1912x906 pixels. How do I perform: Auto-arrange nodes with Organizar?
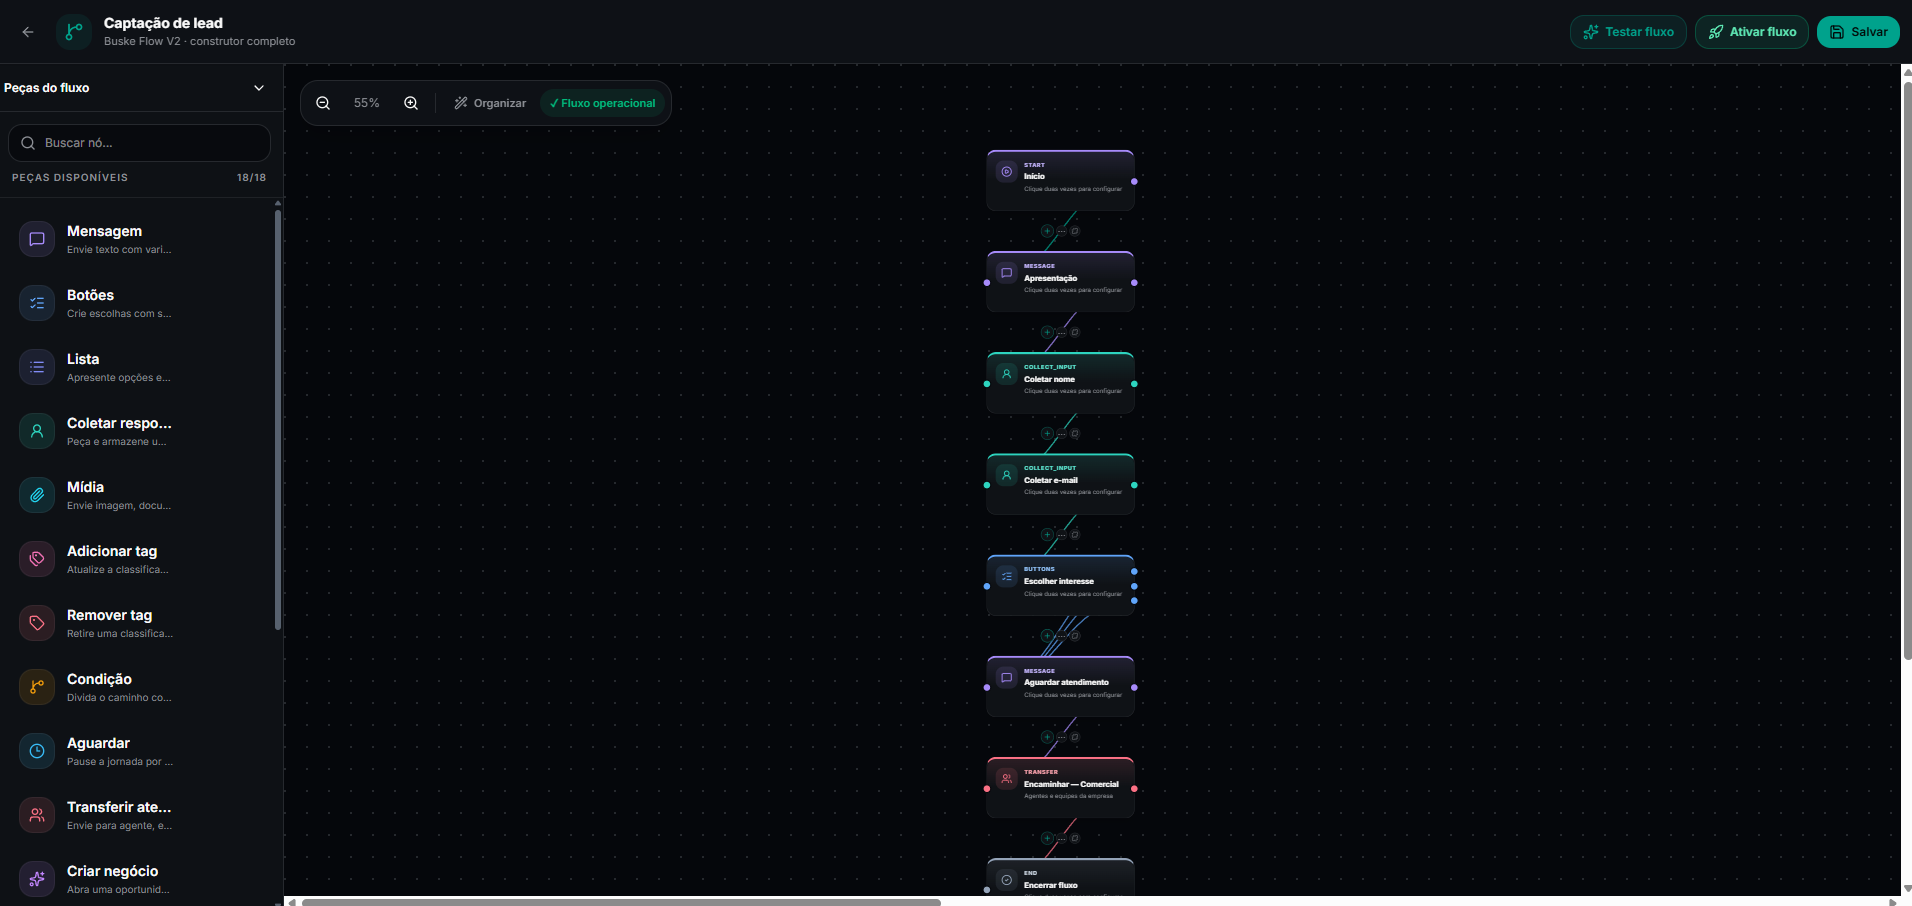point(490,103)
